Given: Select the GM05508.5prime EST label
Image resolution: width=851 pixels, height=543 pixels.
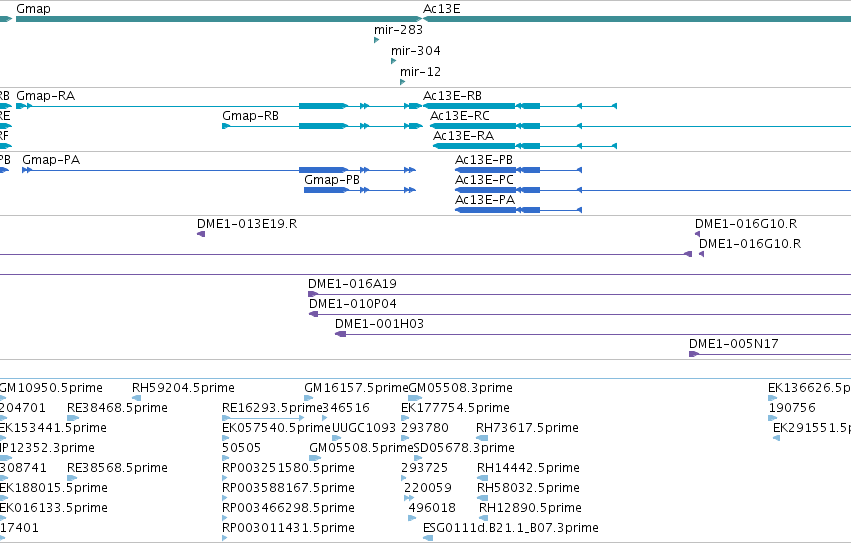Looking at the screenshot, I should pos(361,448).
